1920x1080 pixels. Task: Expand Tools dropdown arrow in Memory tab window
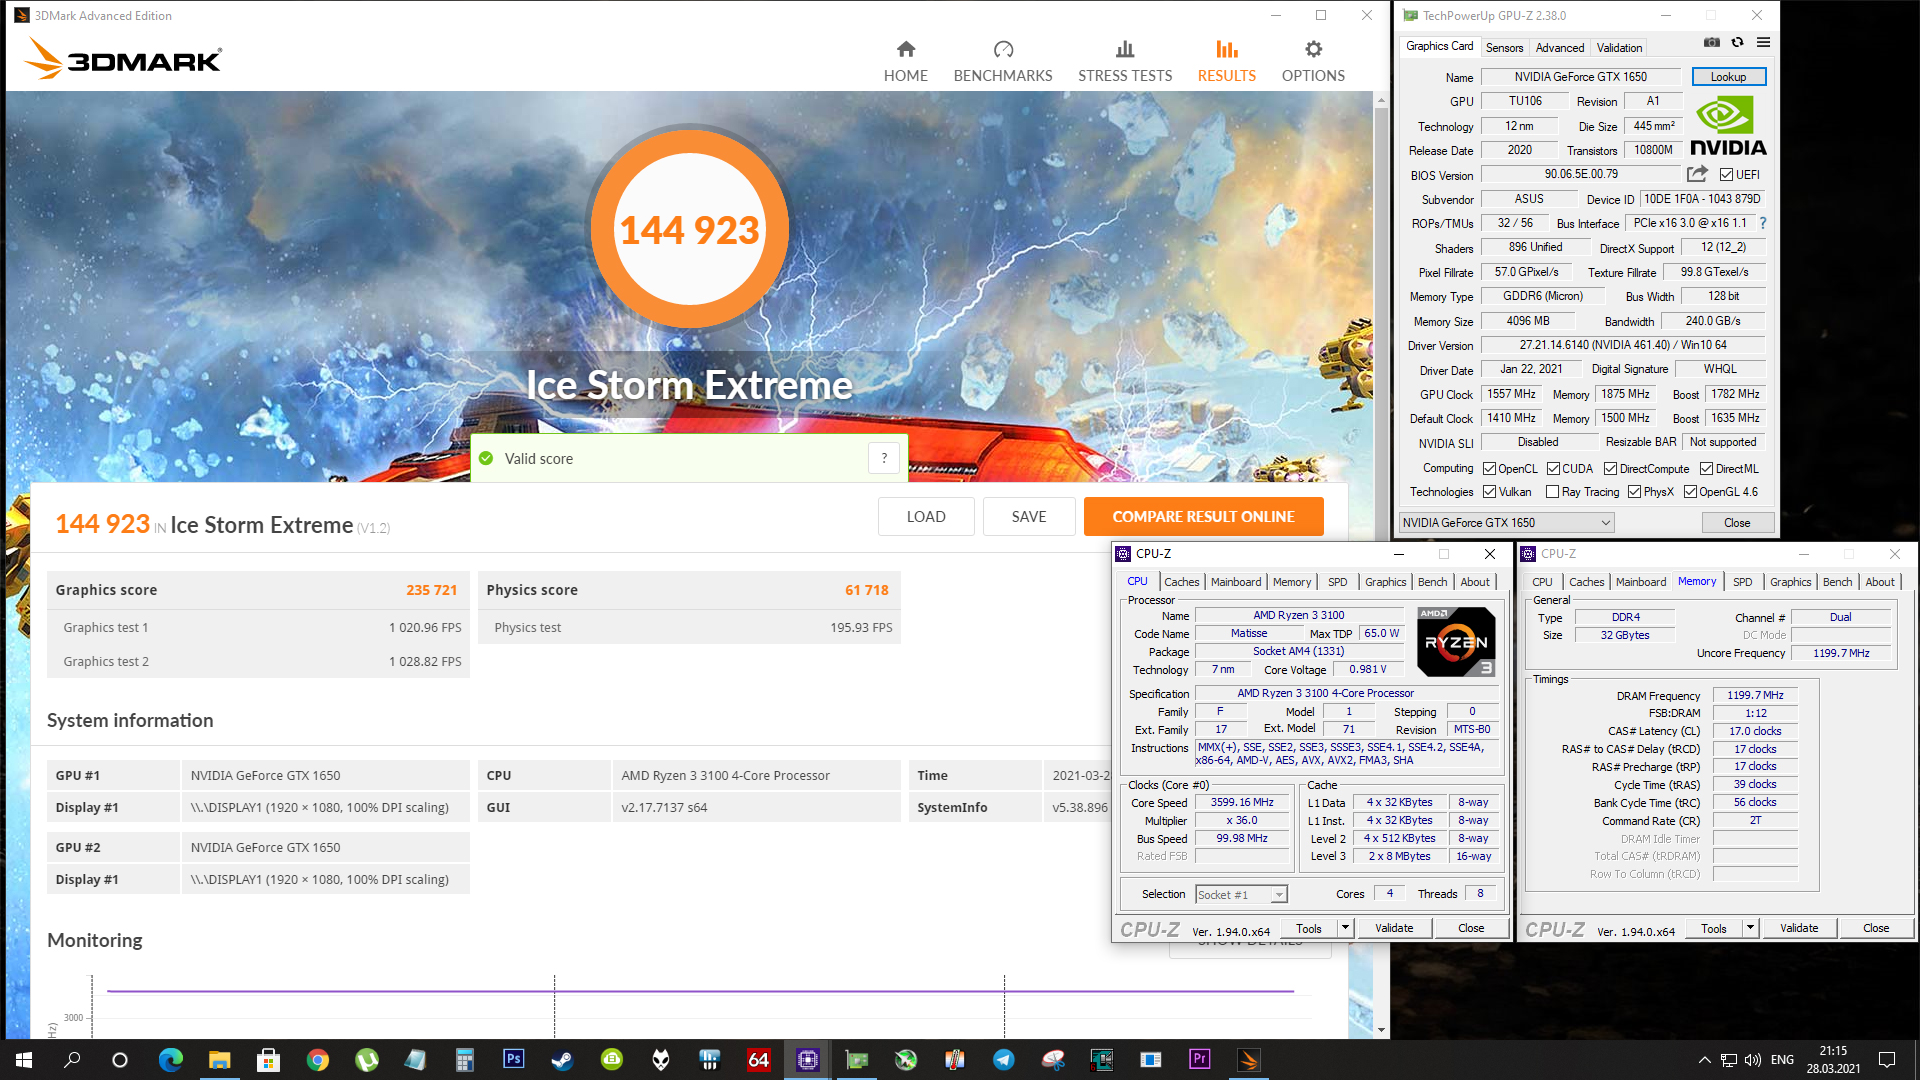[1750, 927]
